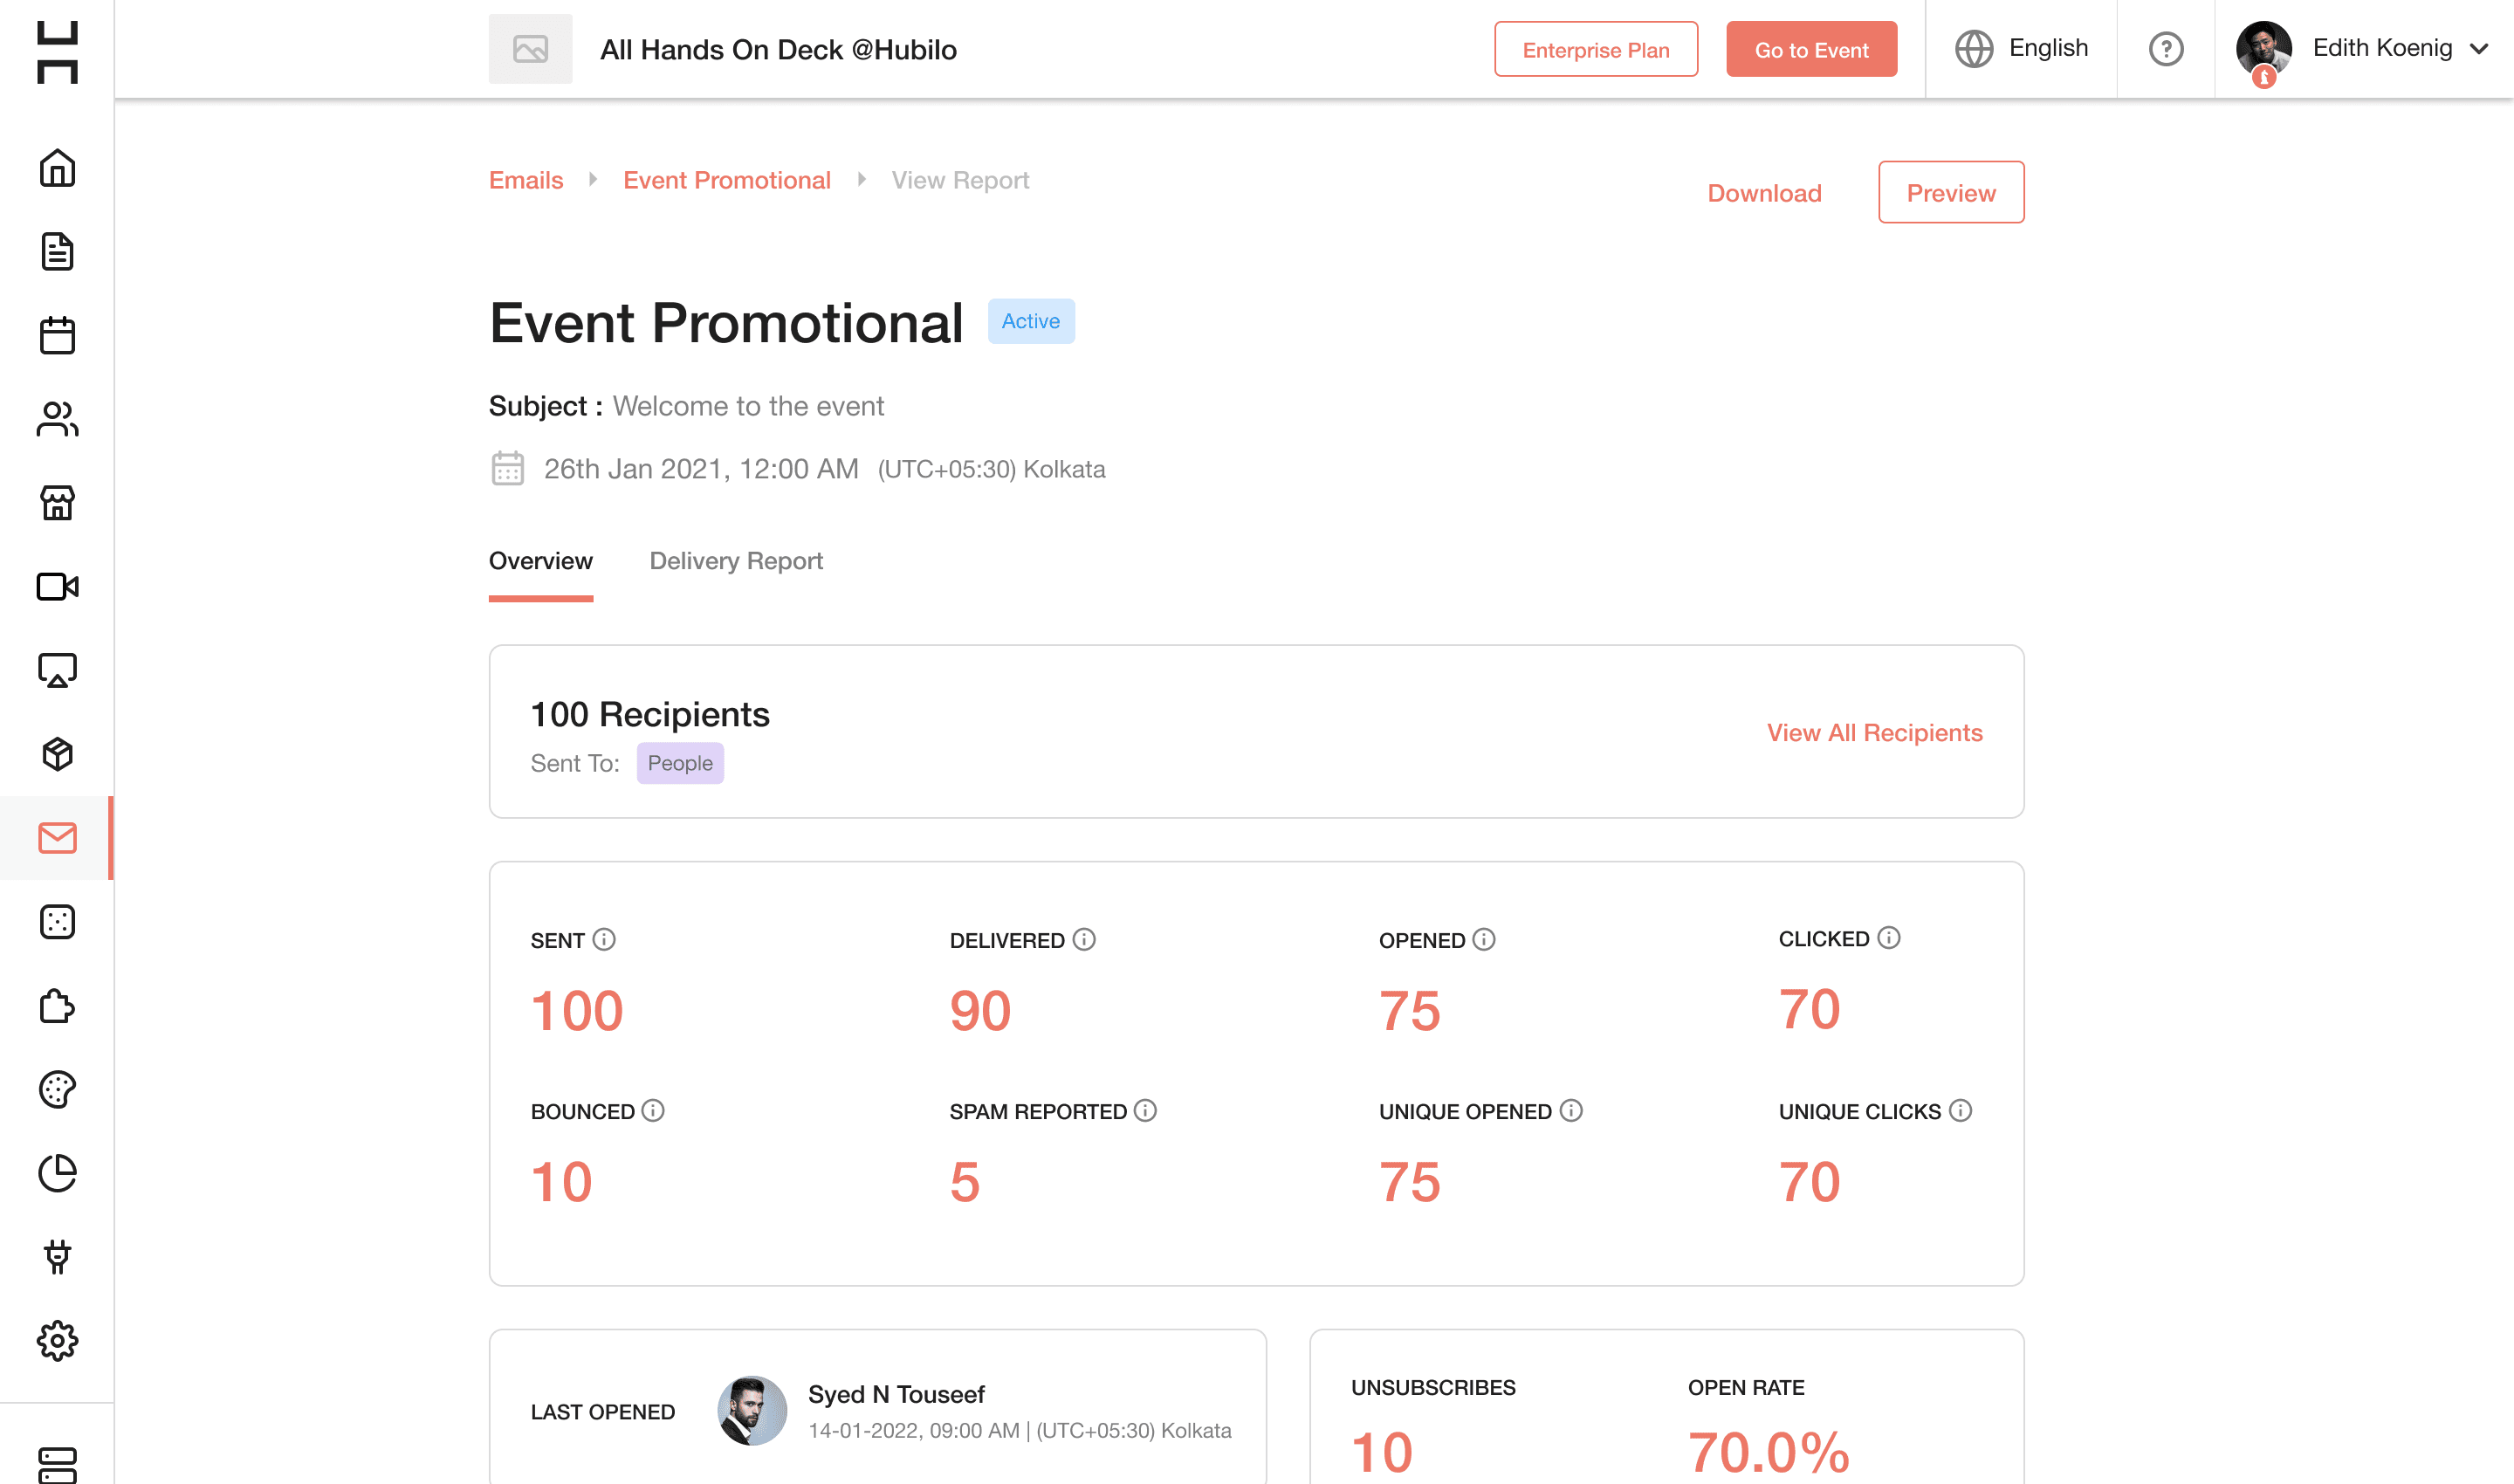Screen dimensions: 2514x1484
Task: Click the Enterprise Plan button
Action: (1596, 49)
